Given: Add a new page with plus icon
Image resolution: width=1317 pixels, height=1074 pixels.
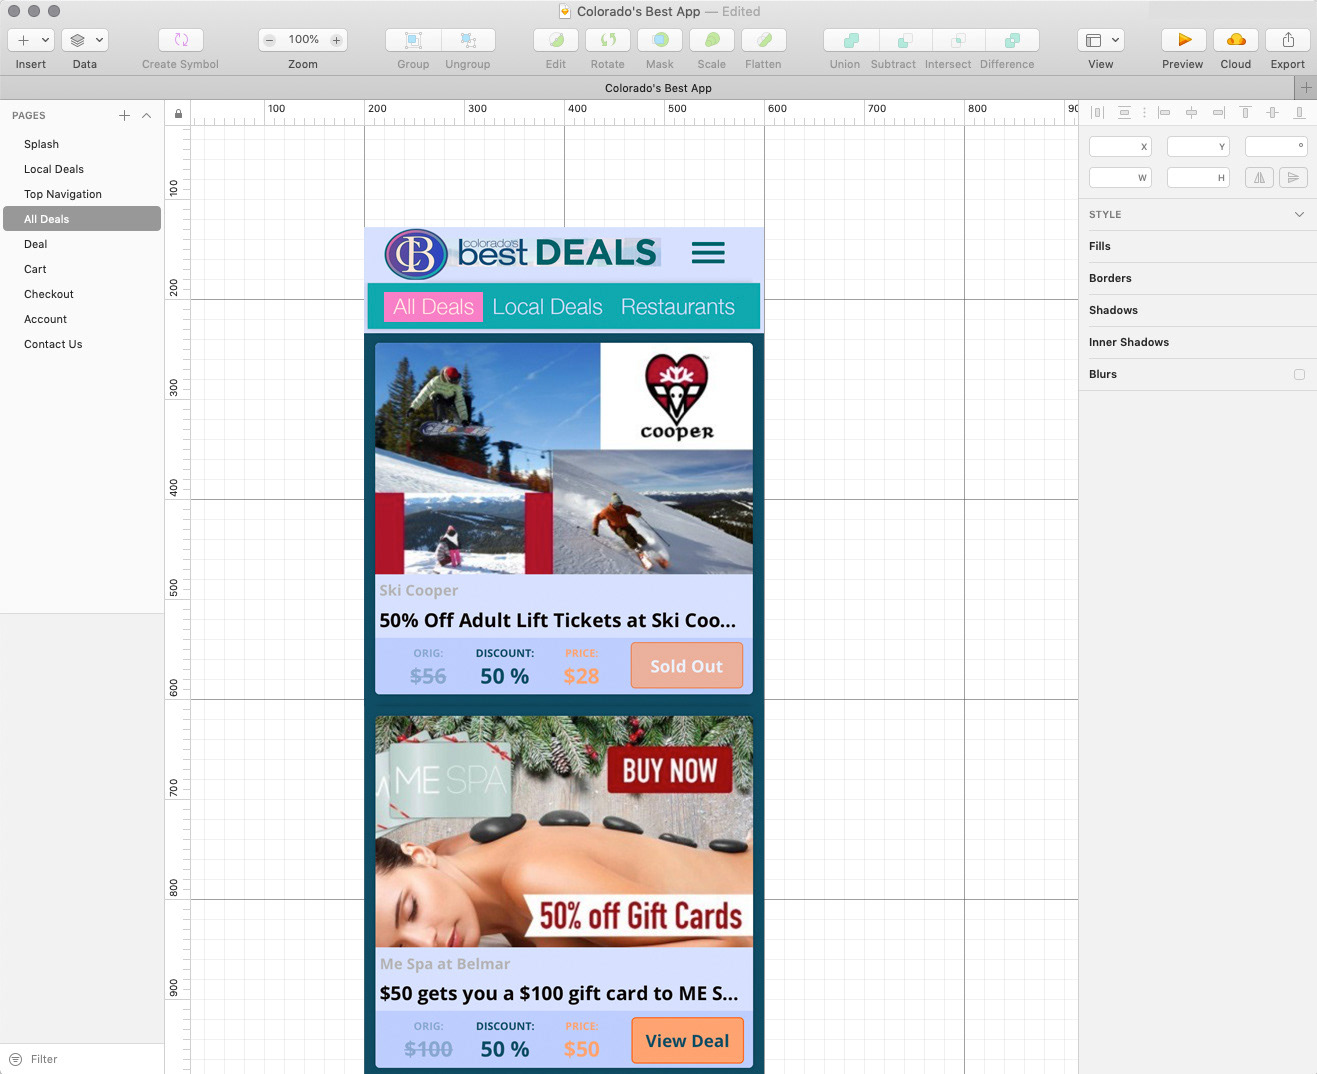Looking at the screenshot, I should [124, 115].
